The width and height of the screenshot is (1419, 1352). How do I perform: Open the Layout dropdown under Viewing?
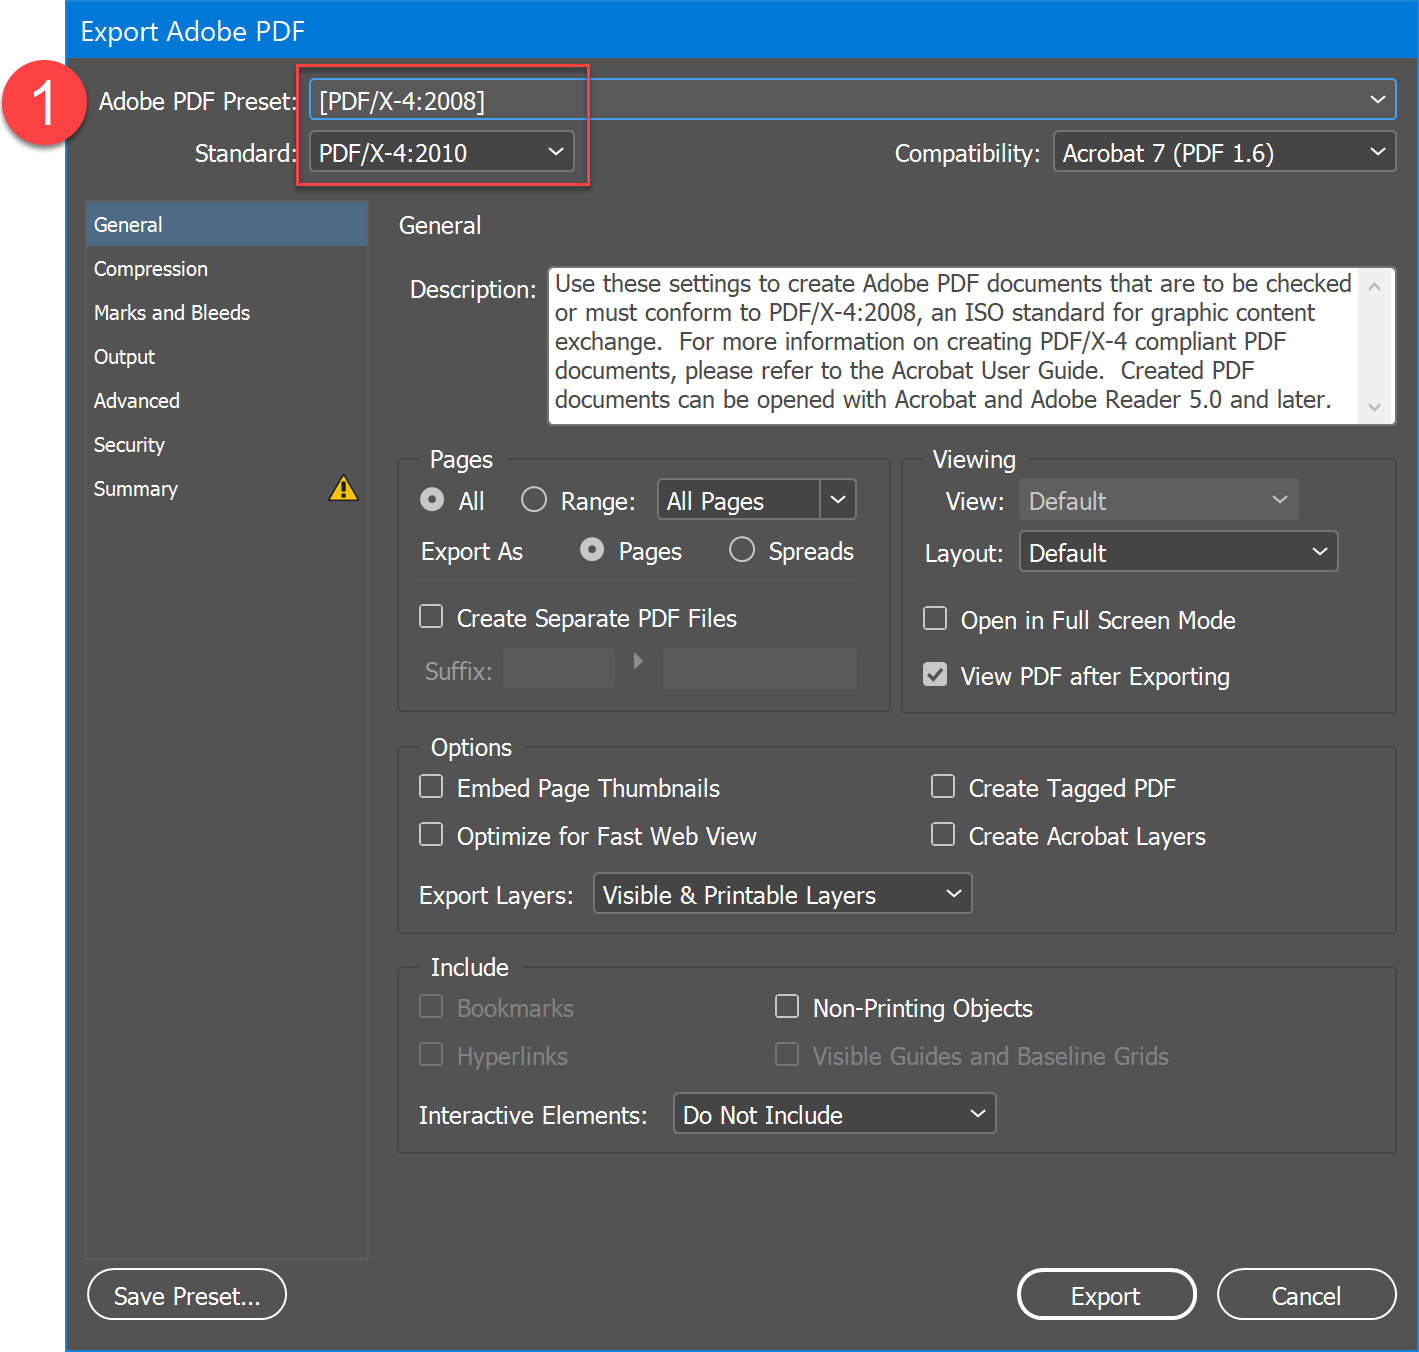coord(1320,551)
